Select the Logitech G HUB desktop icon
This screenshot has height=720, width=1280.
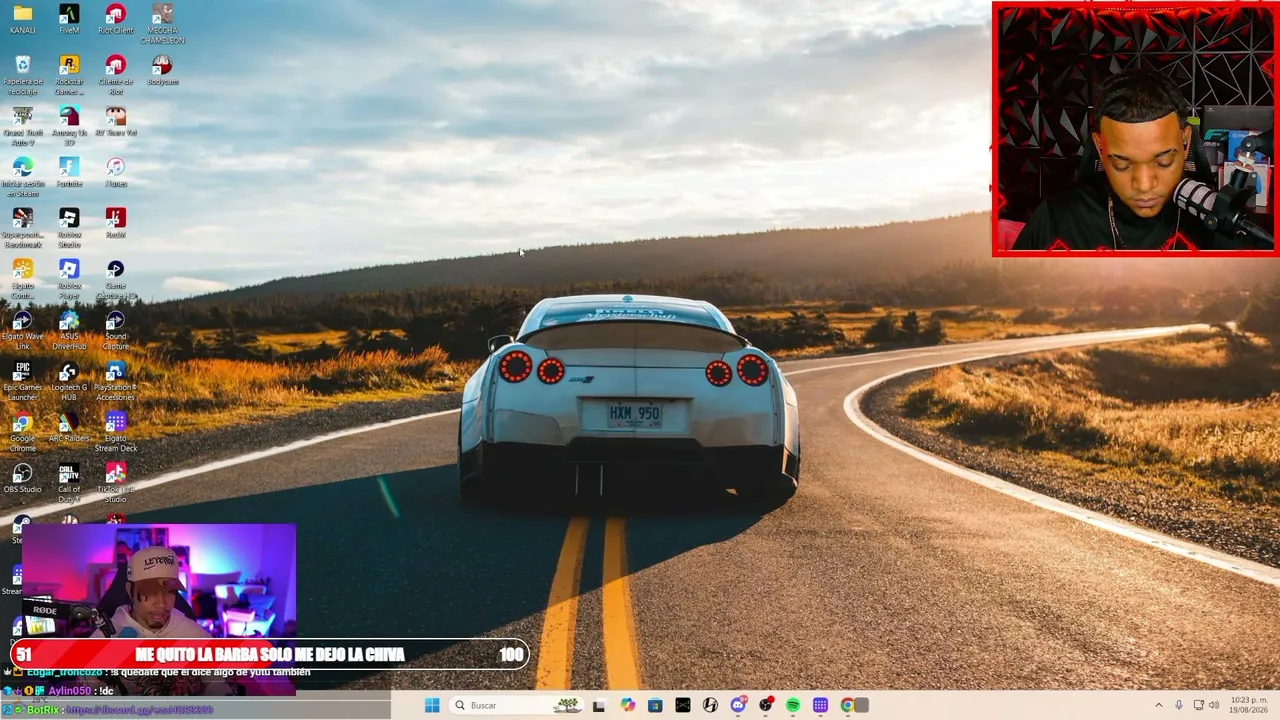pos(69,381)
